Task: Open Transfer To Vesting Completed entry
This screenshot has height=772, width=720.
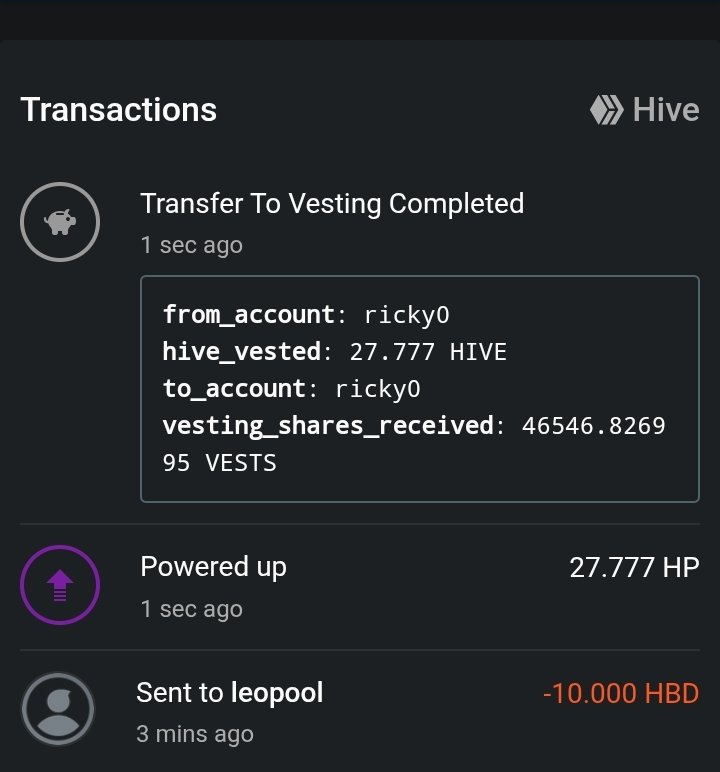Action: pos(332,204)
